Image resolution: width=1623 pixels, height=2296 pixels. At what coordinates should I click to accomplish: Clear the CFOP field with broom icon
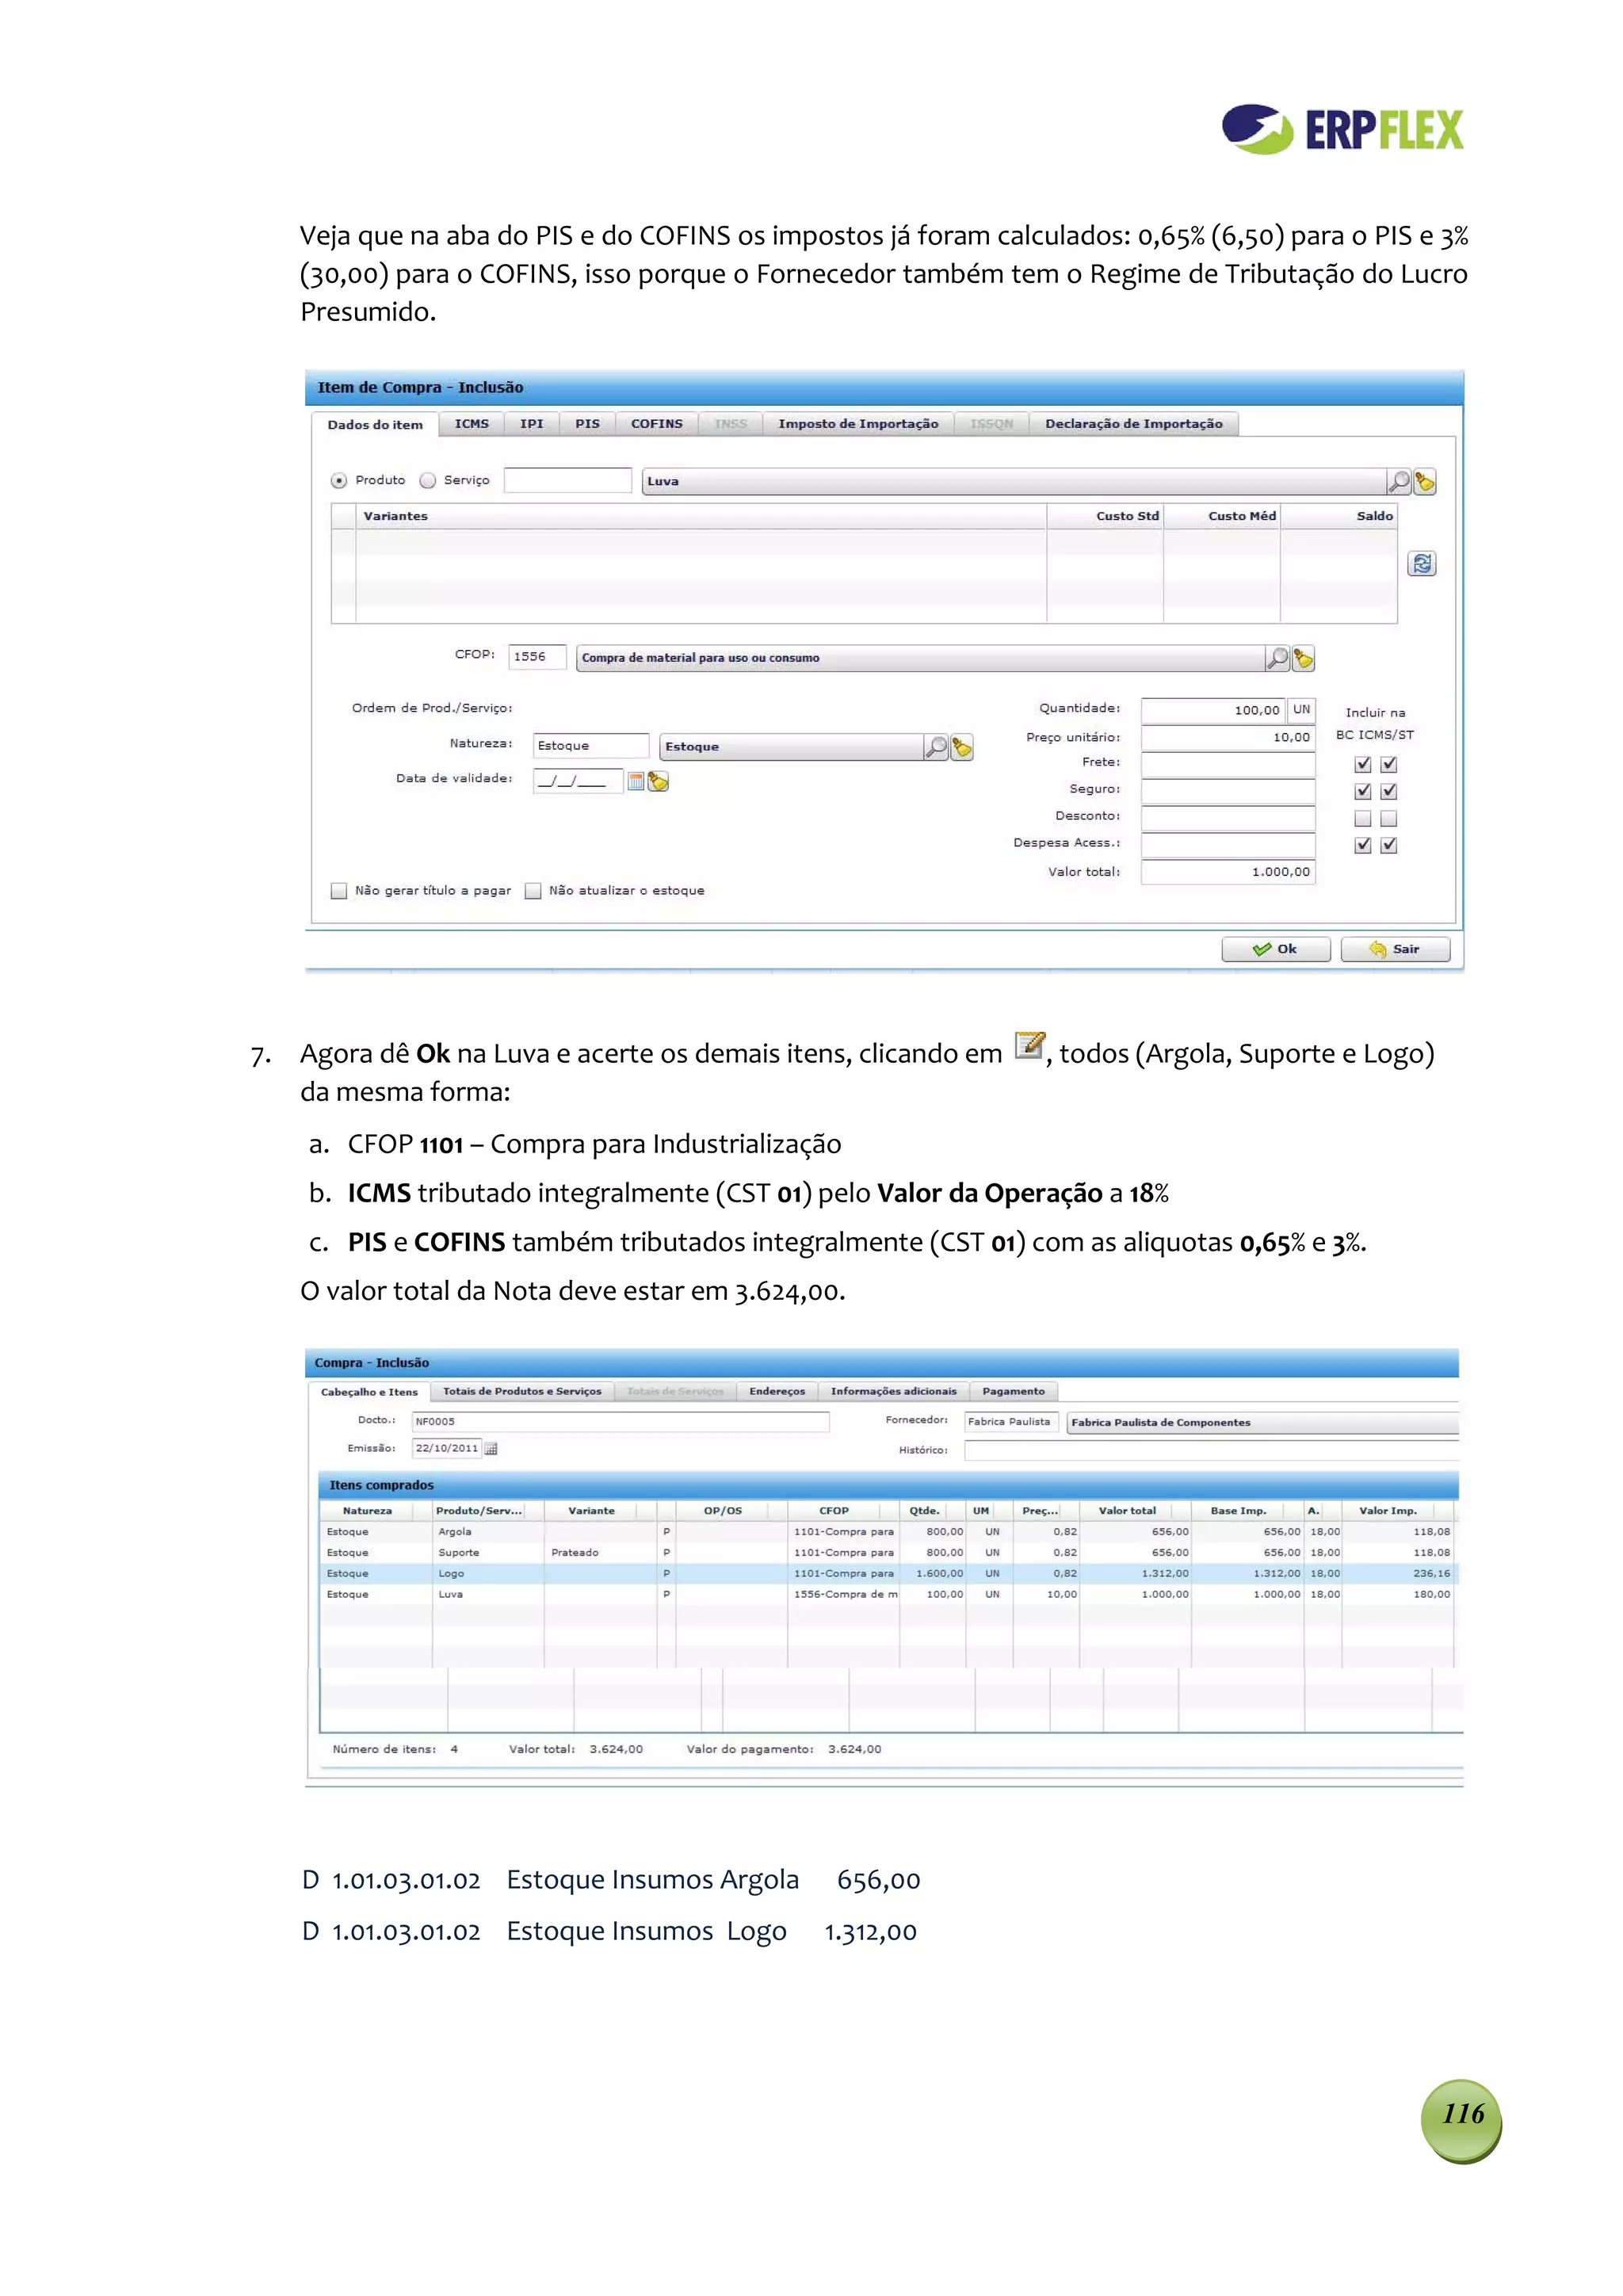[x=1302, y=658]
